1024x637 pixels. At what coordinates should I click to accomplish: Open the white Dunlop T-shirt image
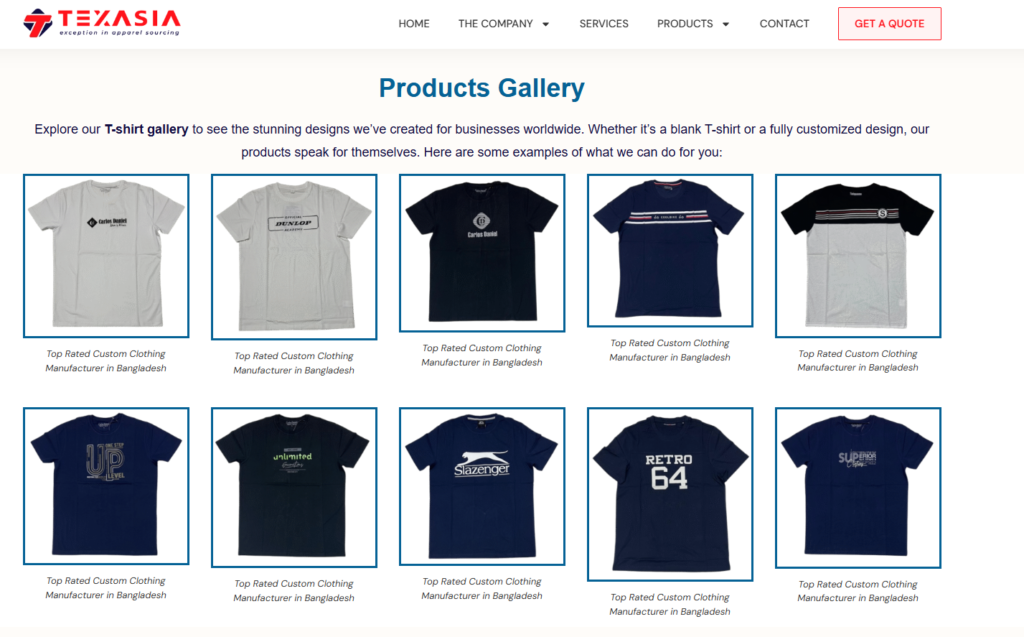pyautogui.click(x=294, y=257)
